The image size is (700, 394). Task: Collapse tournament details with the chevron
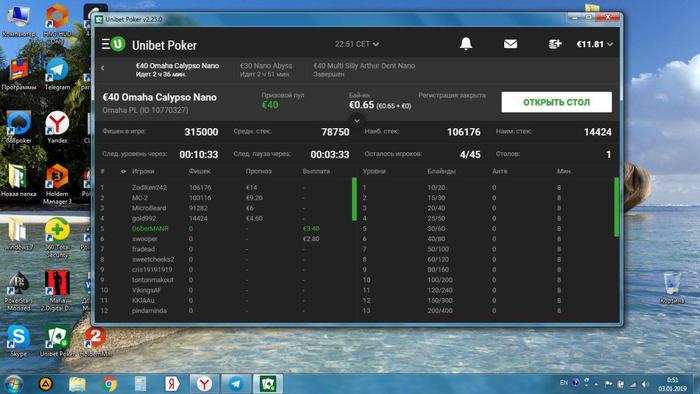click(x=357, y=120)
